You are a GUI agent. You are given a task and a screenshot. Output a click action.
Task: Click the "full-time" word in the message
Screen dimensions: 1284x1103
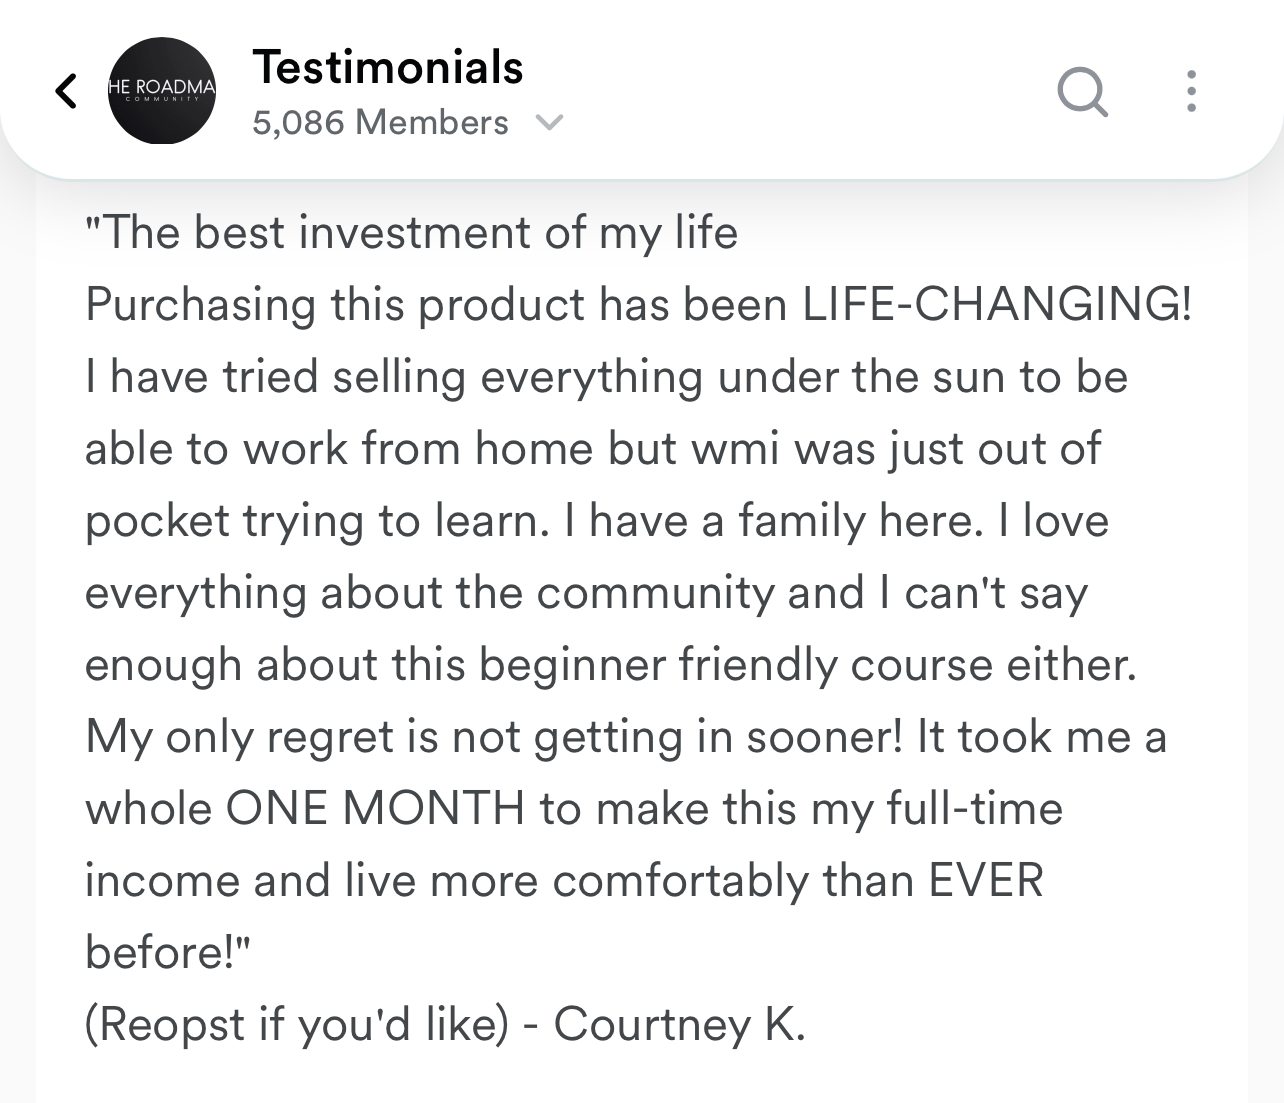pyautogui.click(x=974, y=809)
